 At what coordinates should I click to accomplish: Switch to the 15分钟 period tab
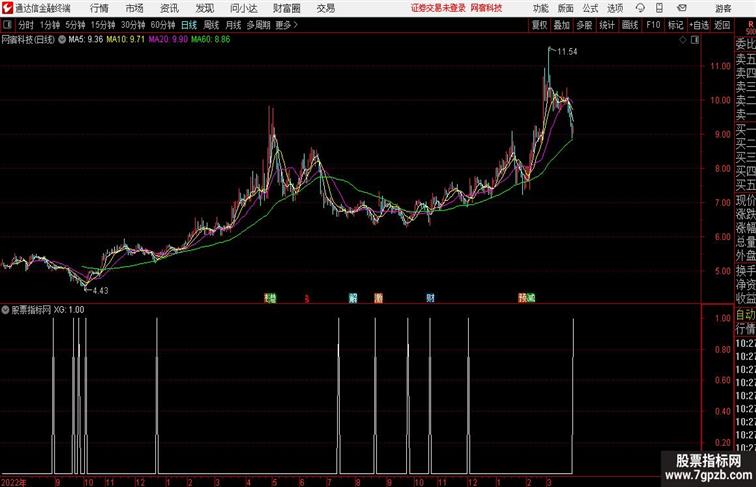coord(103,25)
